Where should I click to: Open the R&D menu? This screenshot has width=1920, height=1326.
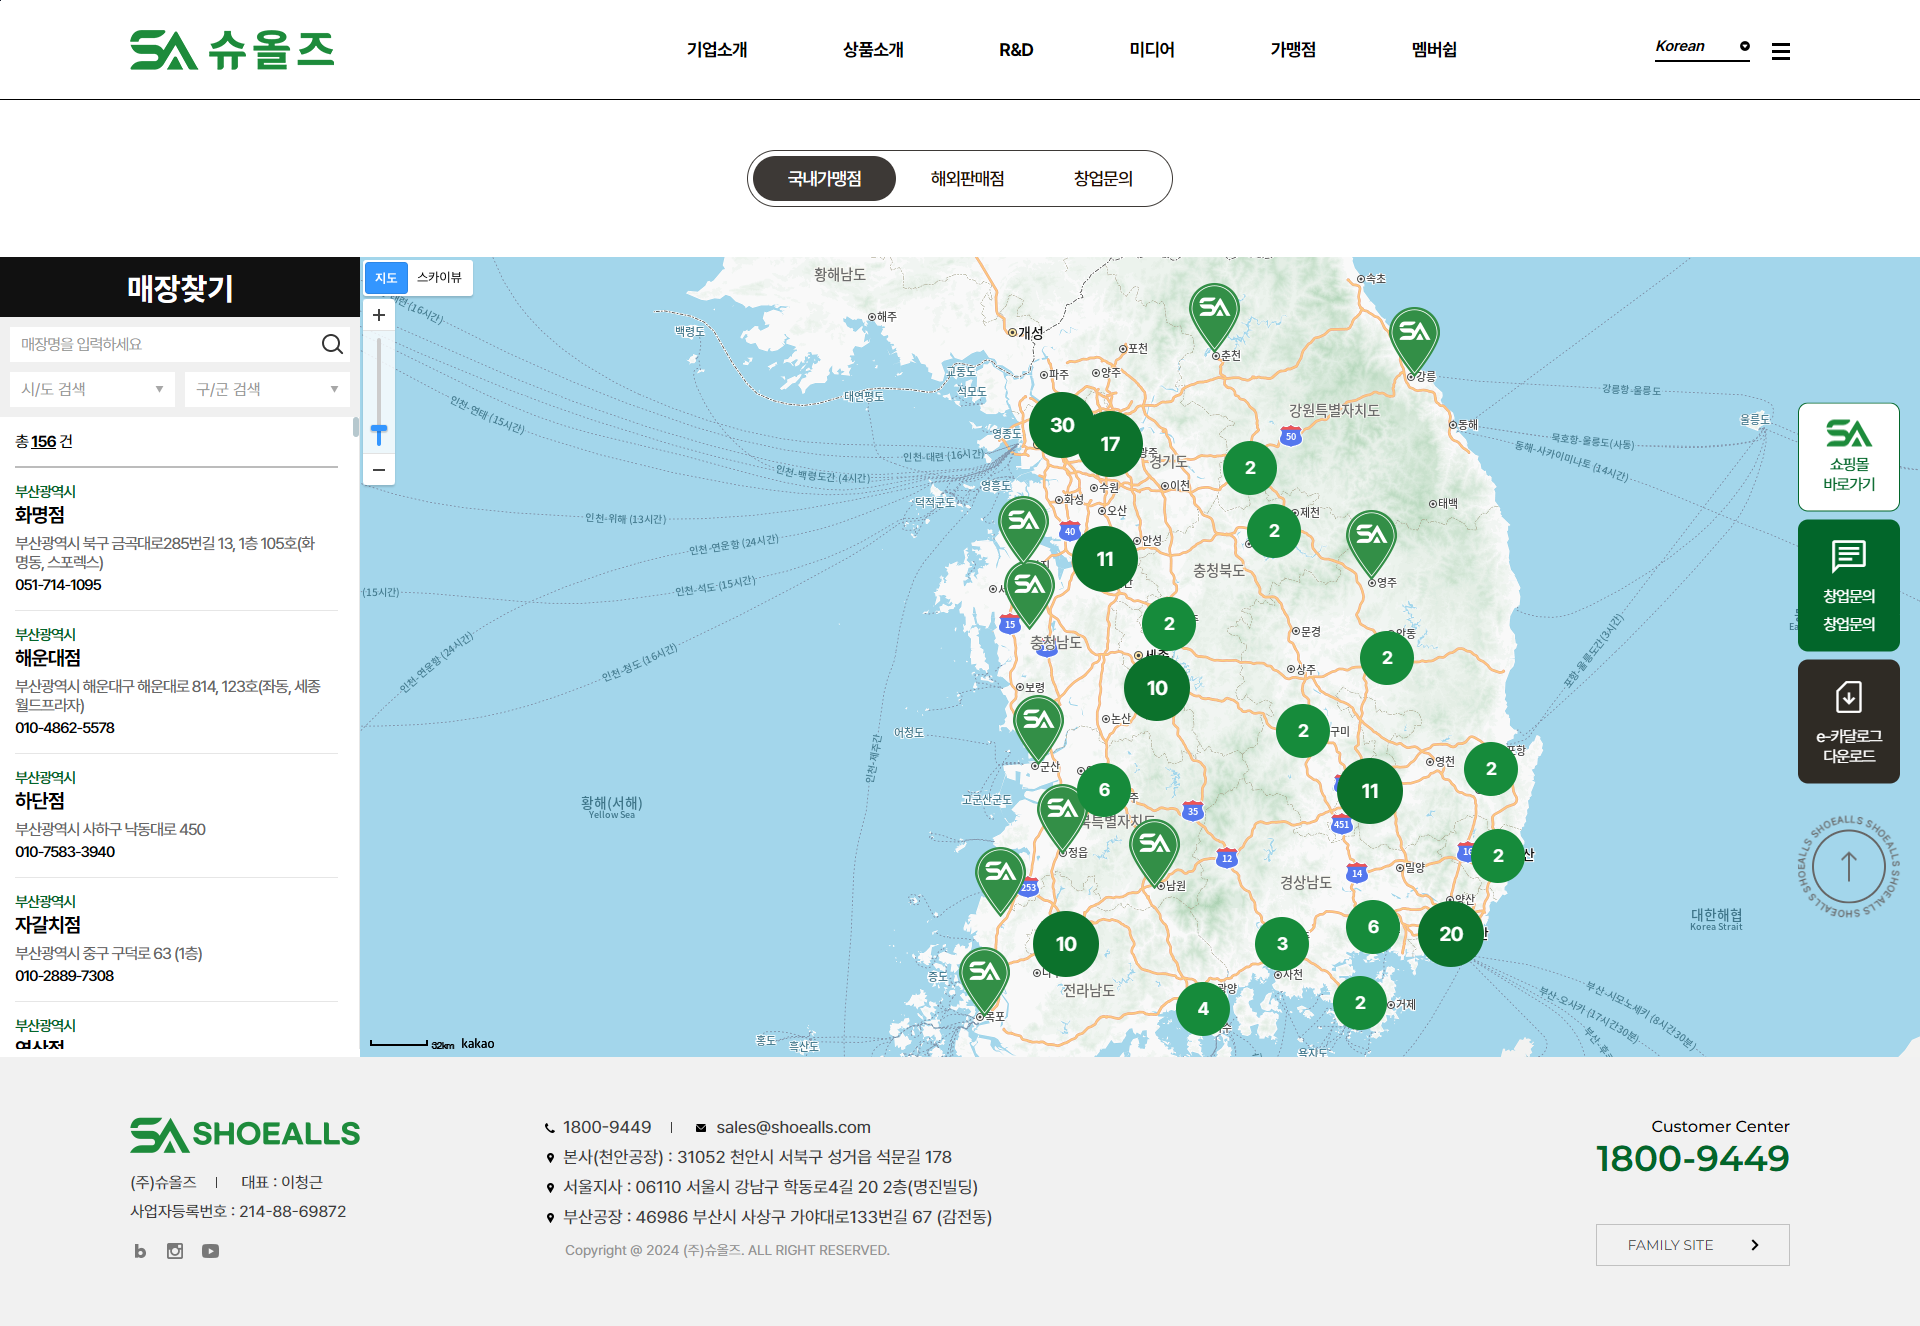coord(1016,50)
